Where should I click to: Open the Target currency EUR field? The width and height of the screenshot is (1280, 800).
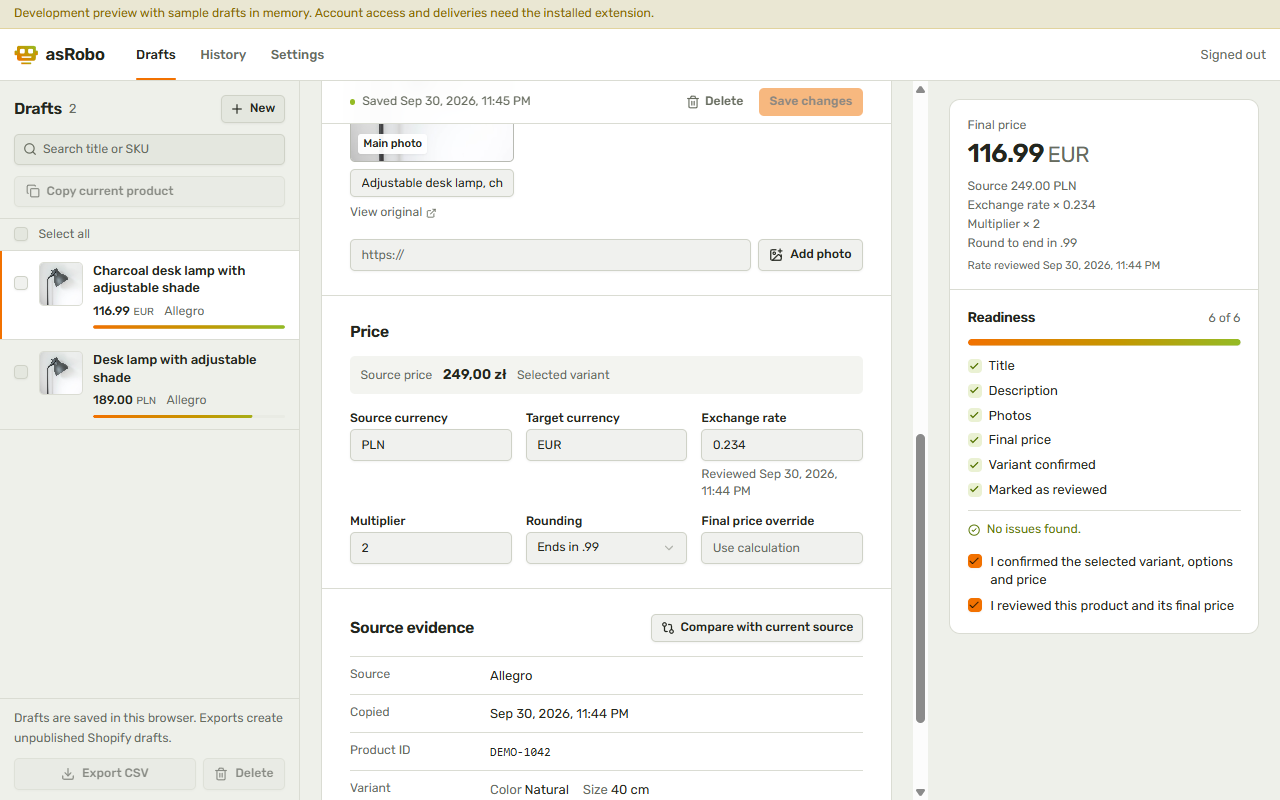point(606,445)
